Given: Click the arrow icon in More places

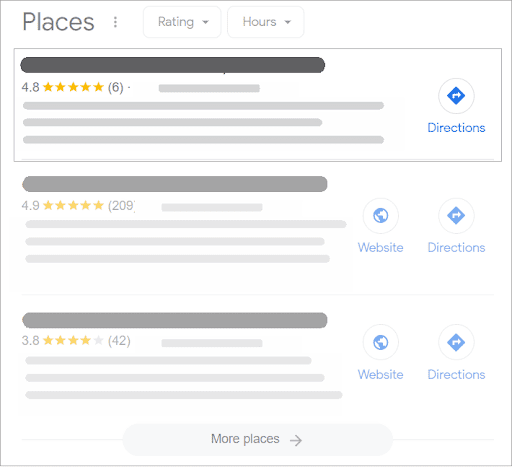Looking at the screenshot, I should 296,440.
